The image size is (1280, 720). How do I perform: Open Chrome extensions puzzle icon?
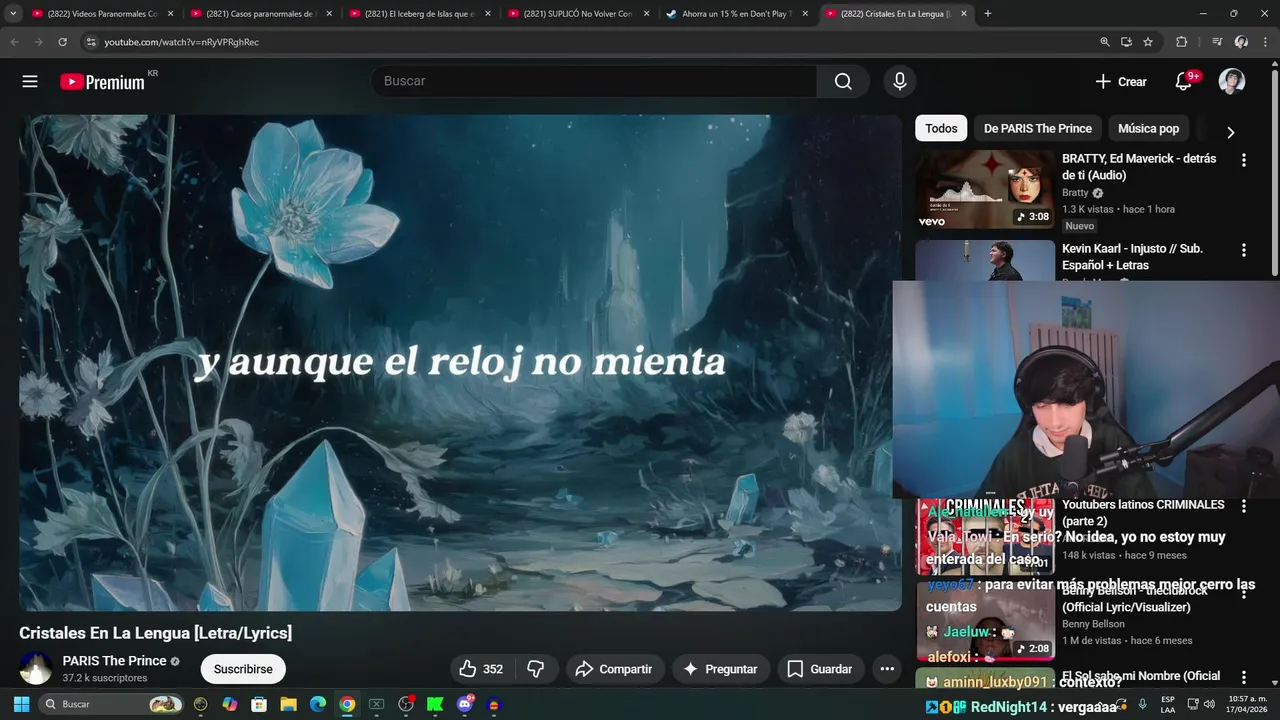pyautogui.click(x=1181, y=42)
